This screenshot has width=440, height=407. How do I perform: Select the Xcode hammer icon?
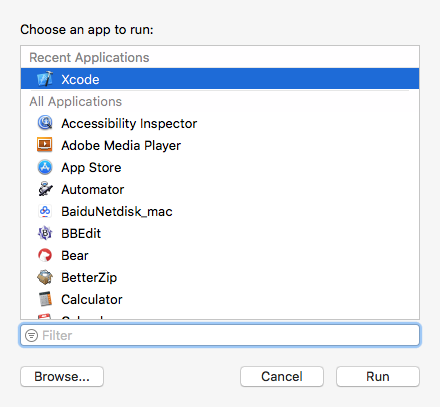tap(45, 79)
